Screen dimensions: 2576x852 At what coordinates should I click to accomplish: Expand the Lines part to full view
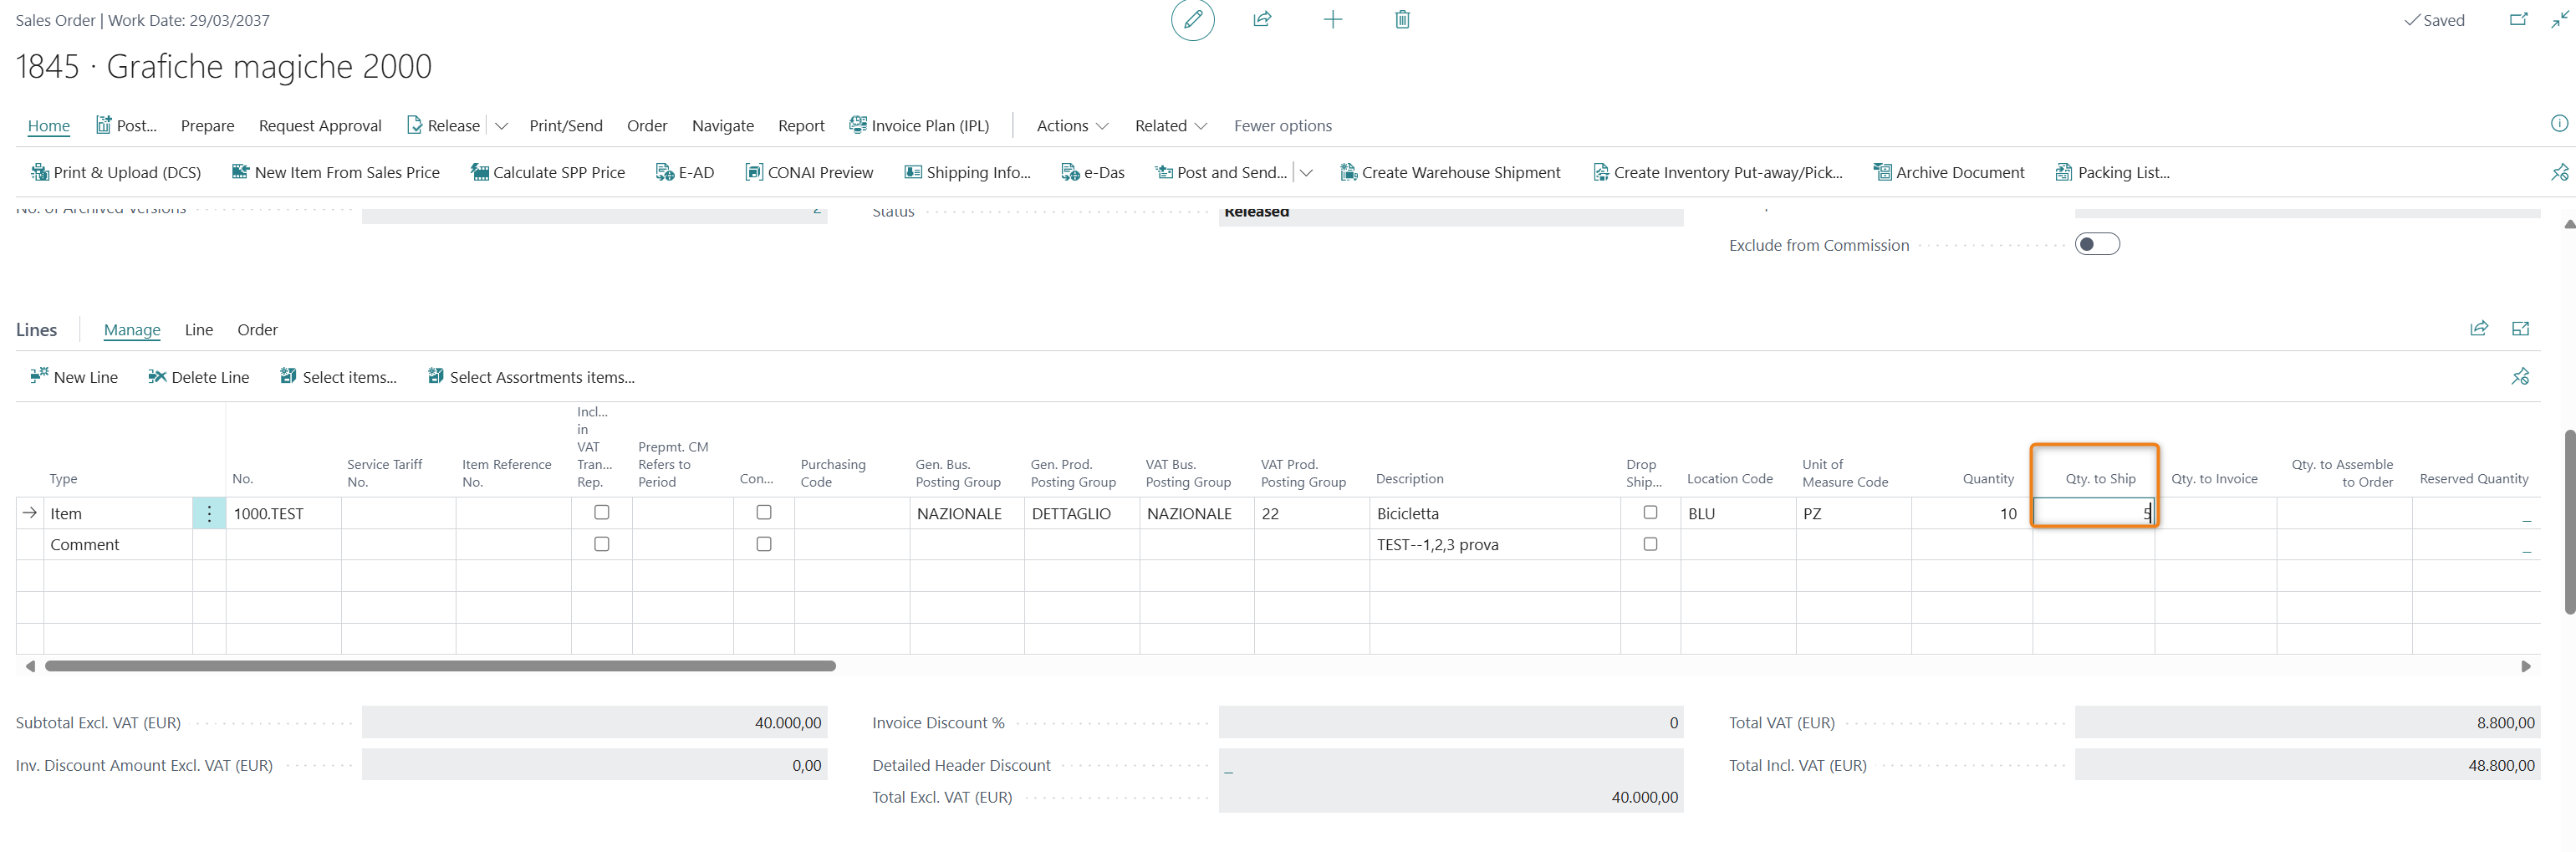(2520, 328)
